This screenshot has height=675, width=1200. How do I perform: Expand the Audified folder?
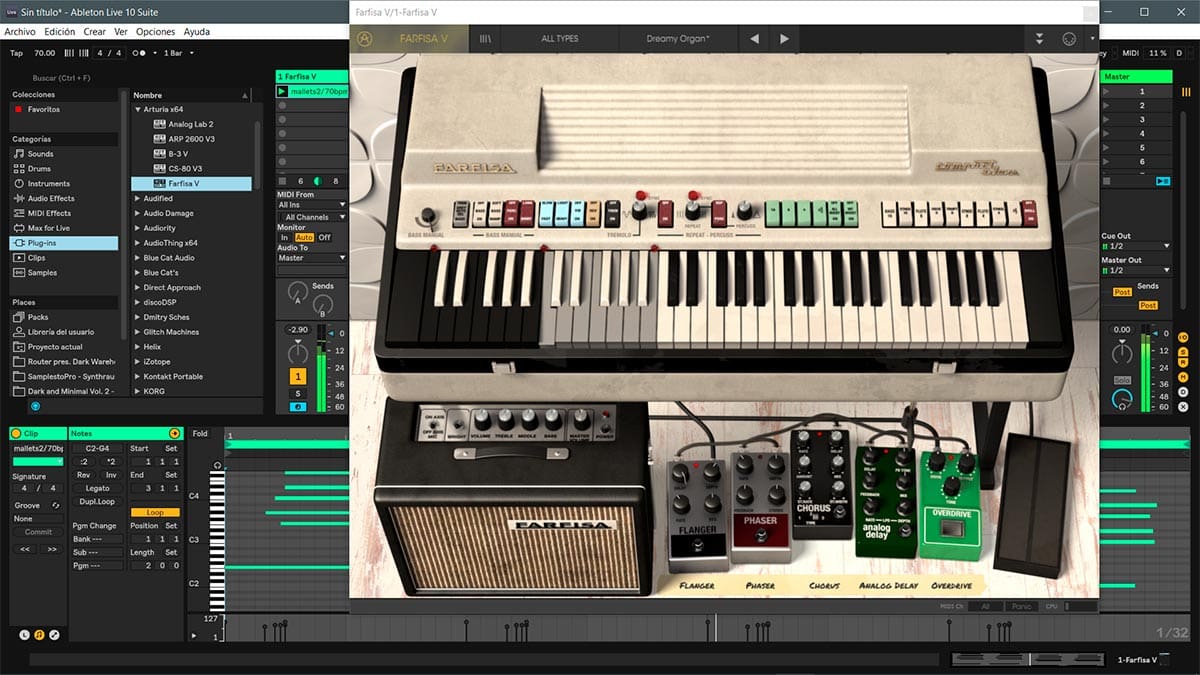138,198
